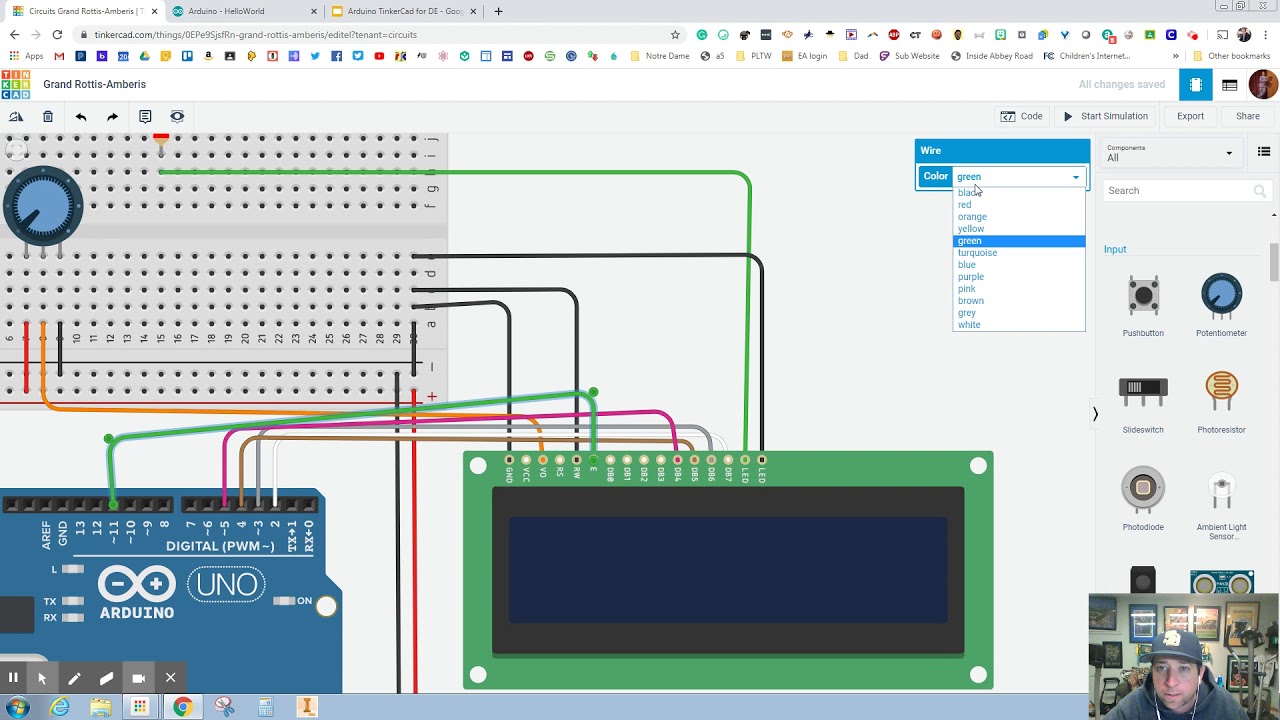
Task: Select the recorder pointer tool
Action: 42,678
